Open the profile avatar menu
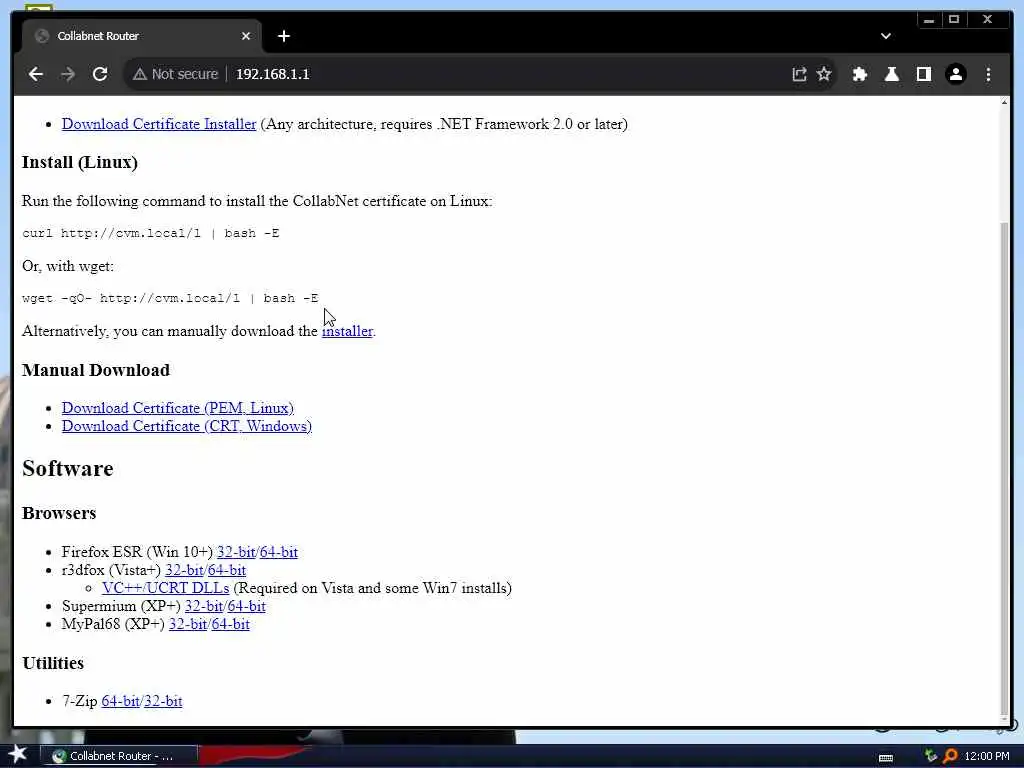 [x=955, y=74]
